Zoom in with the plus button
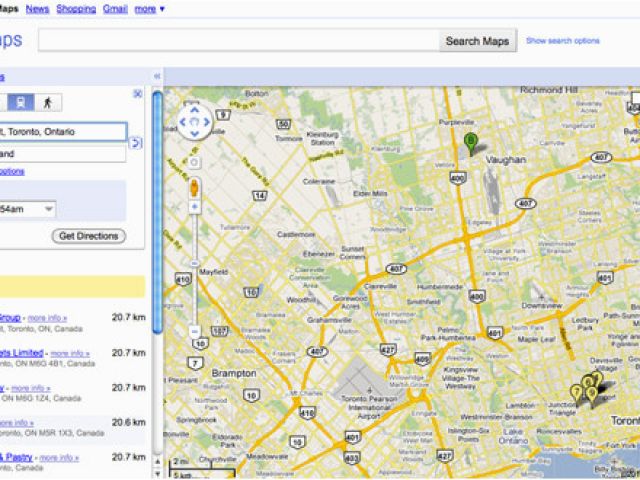This screenshot has height=480, width=640. (x=195, y=207)
